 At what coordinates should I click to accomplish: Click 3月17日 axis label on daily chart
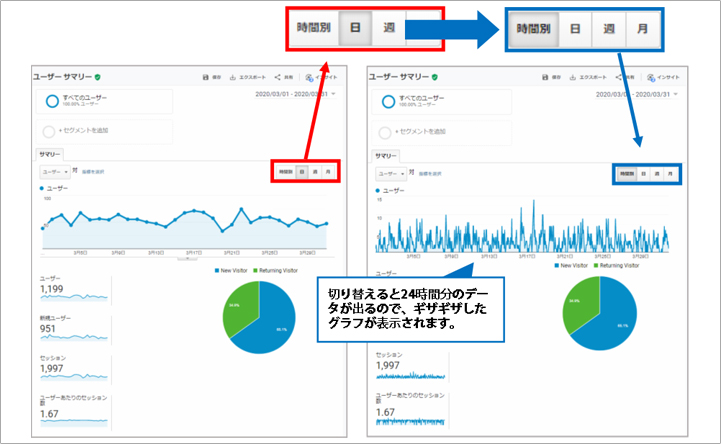pyautogui.click(x=194, y=253)
